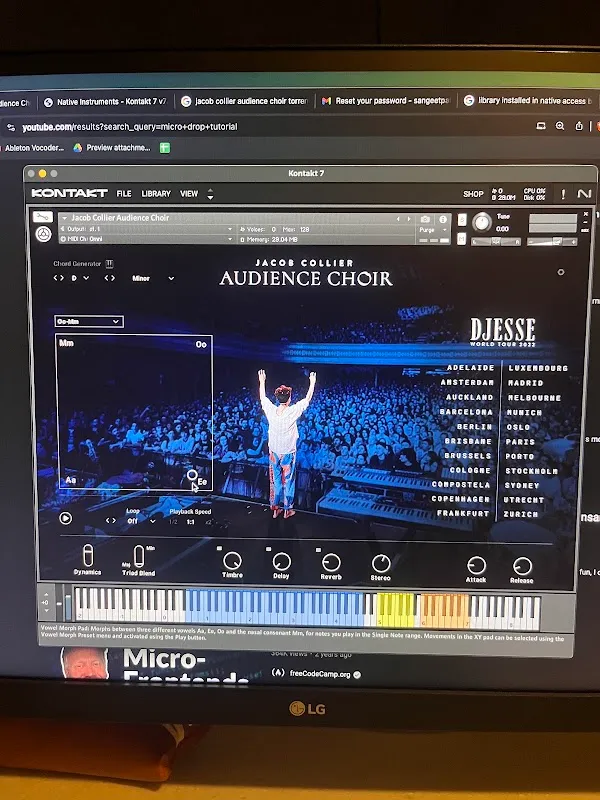Go to next instrument with the right arrow
This screenshot has height=800, width=600.
pos(409,219)
